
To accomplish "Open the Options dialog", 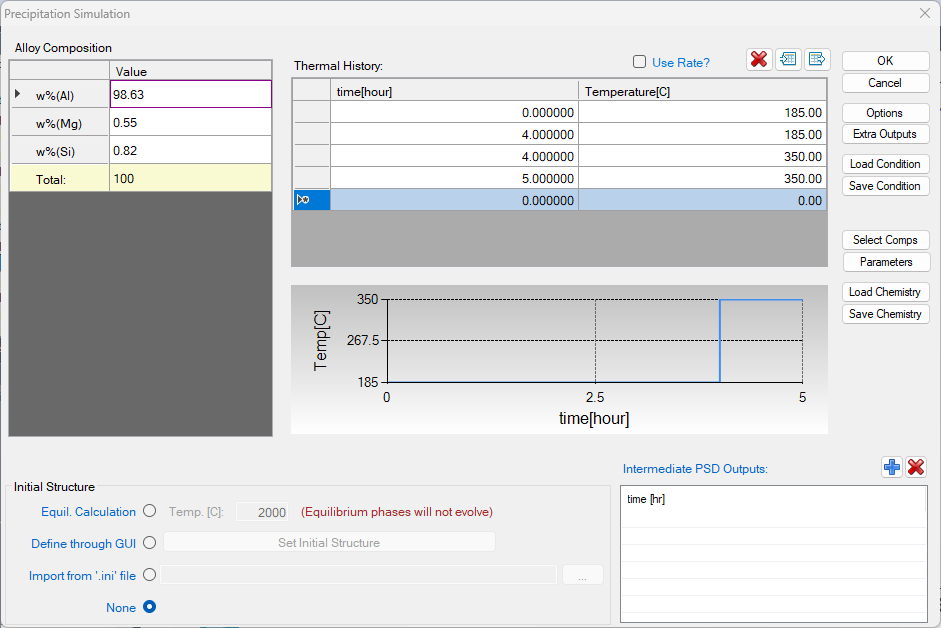I will [885, 113].
